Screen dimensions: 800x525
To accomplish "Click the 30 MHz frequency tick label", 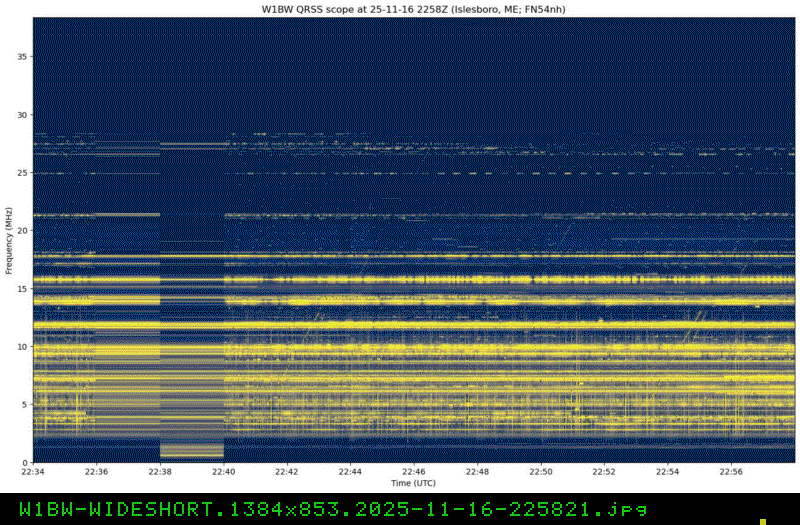I will (x=22, y=115).
